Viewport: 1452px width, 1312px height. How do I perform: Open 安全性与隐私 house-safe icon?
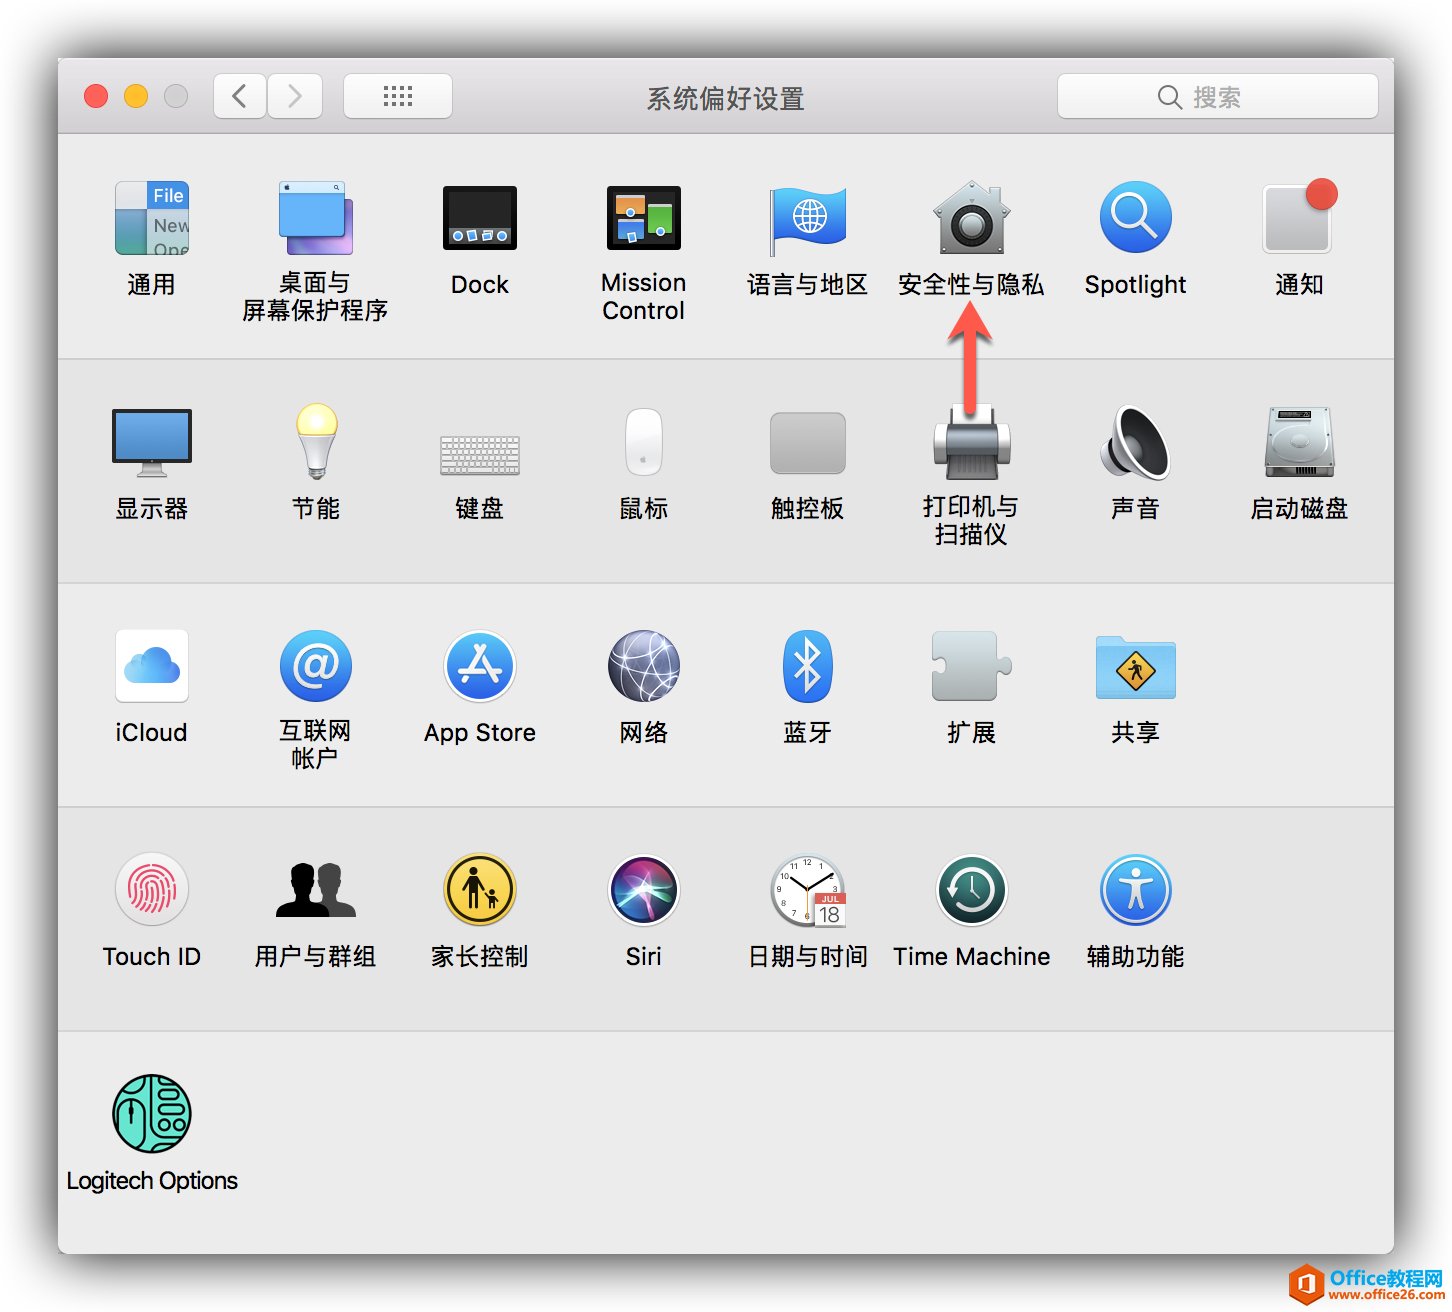point(972,218)
